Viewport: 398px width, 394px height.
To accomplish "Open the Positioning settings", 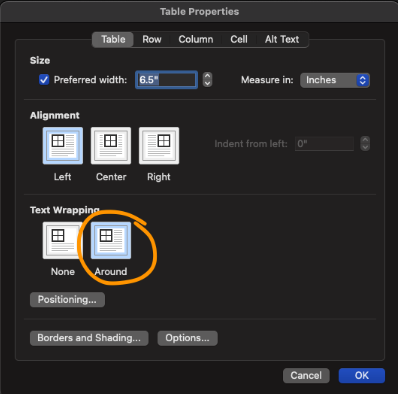I will 67,300.
